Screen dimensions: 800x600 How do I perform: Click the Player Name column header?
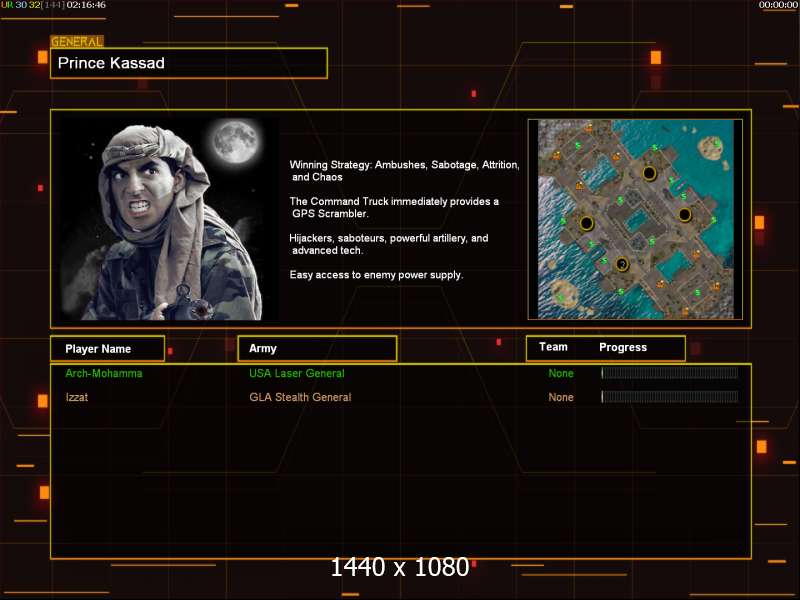[x=108, y=349]
